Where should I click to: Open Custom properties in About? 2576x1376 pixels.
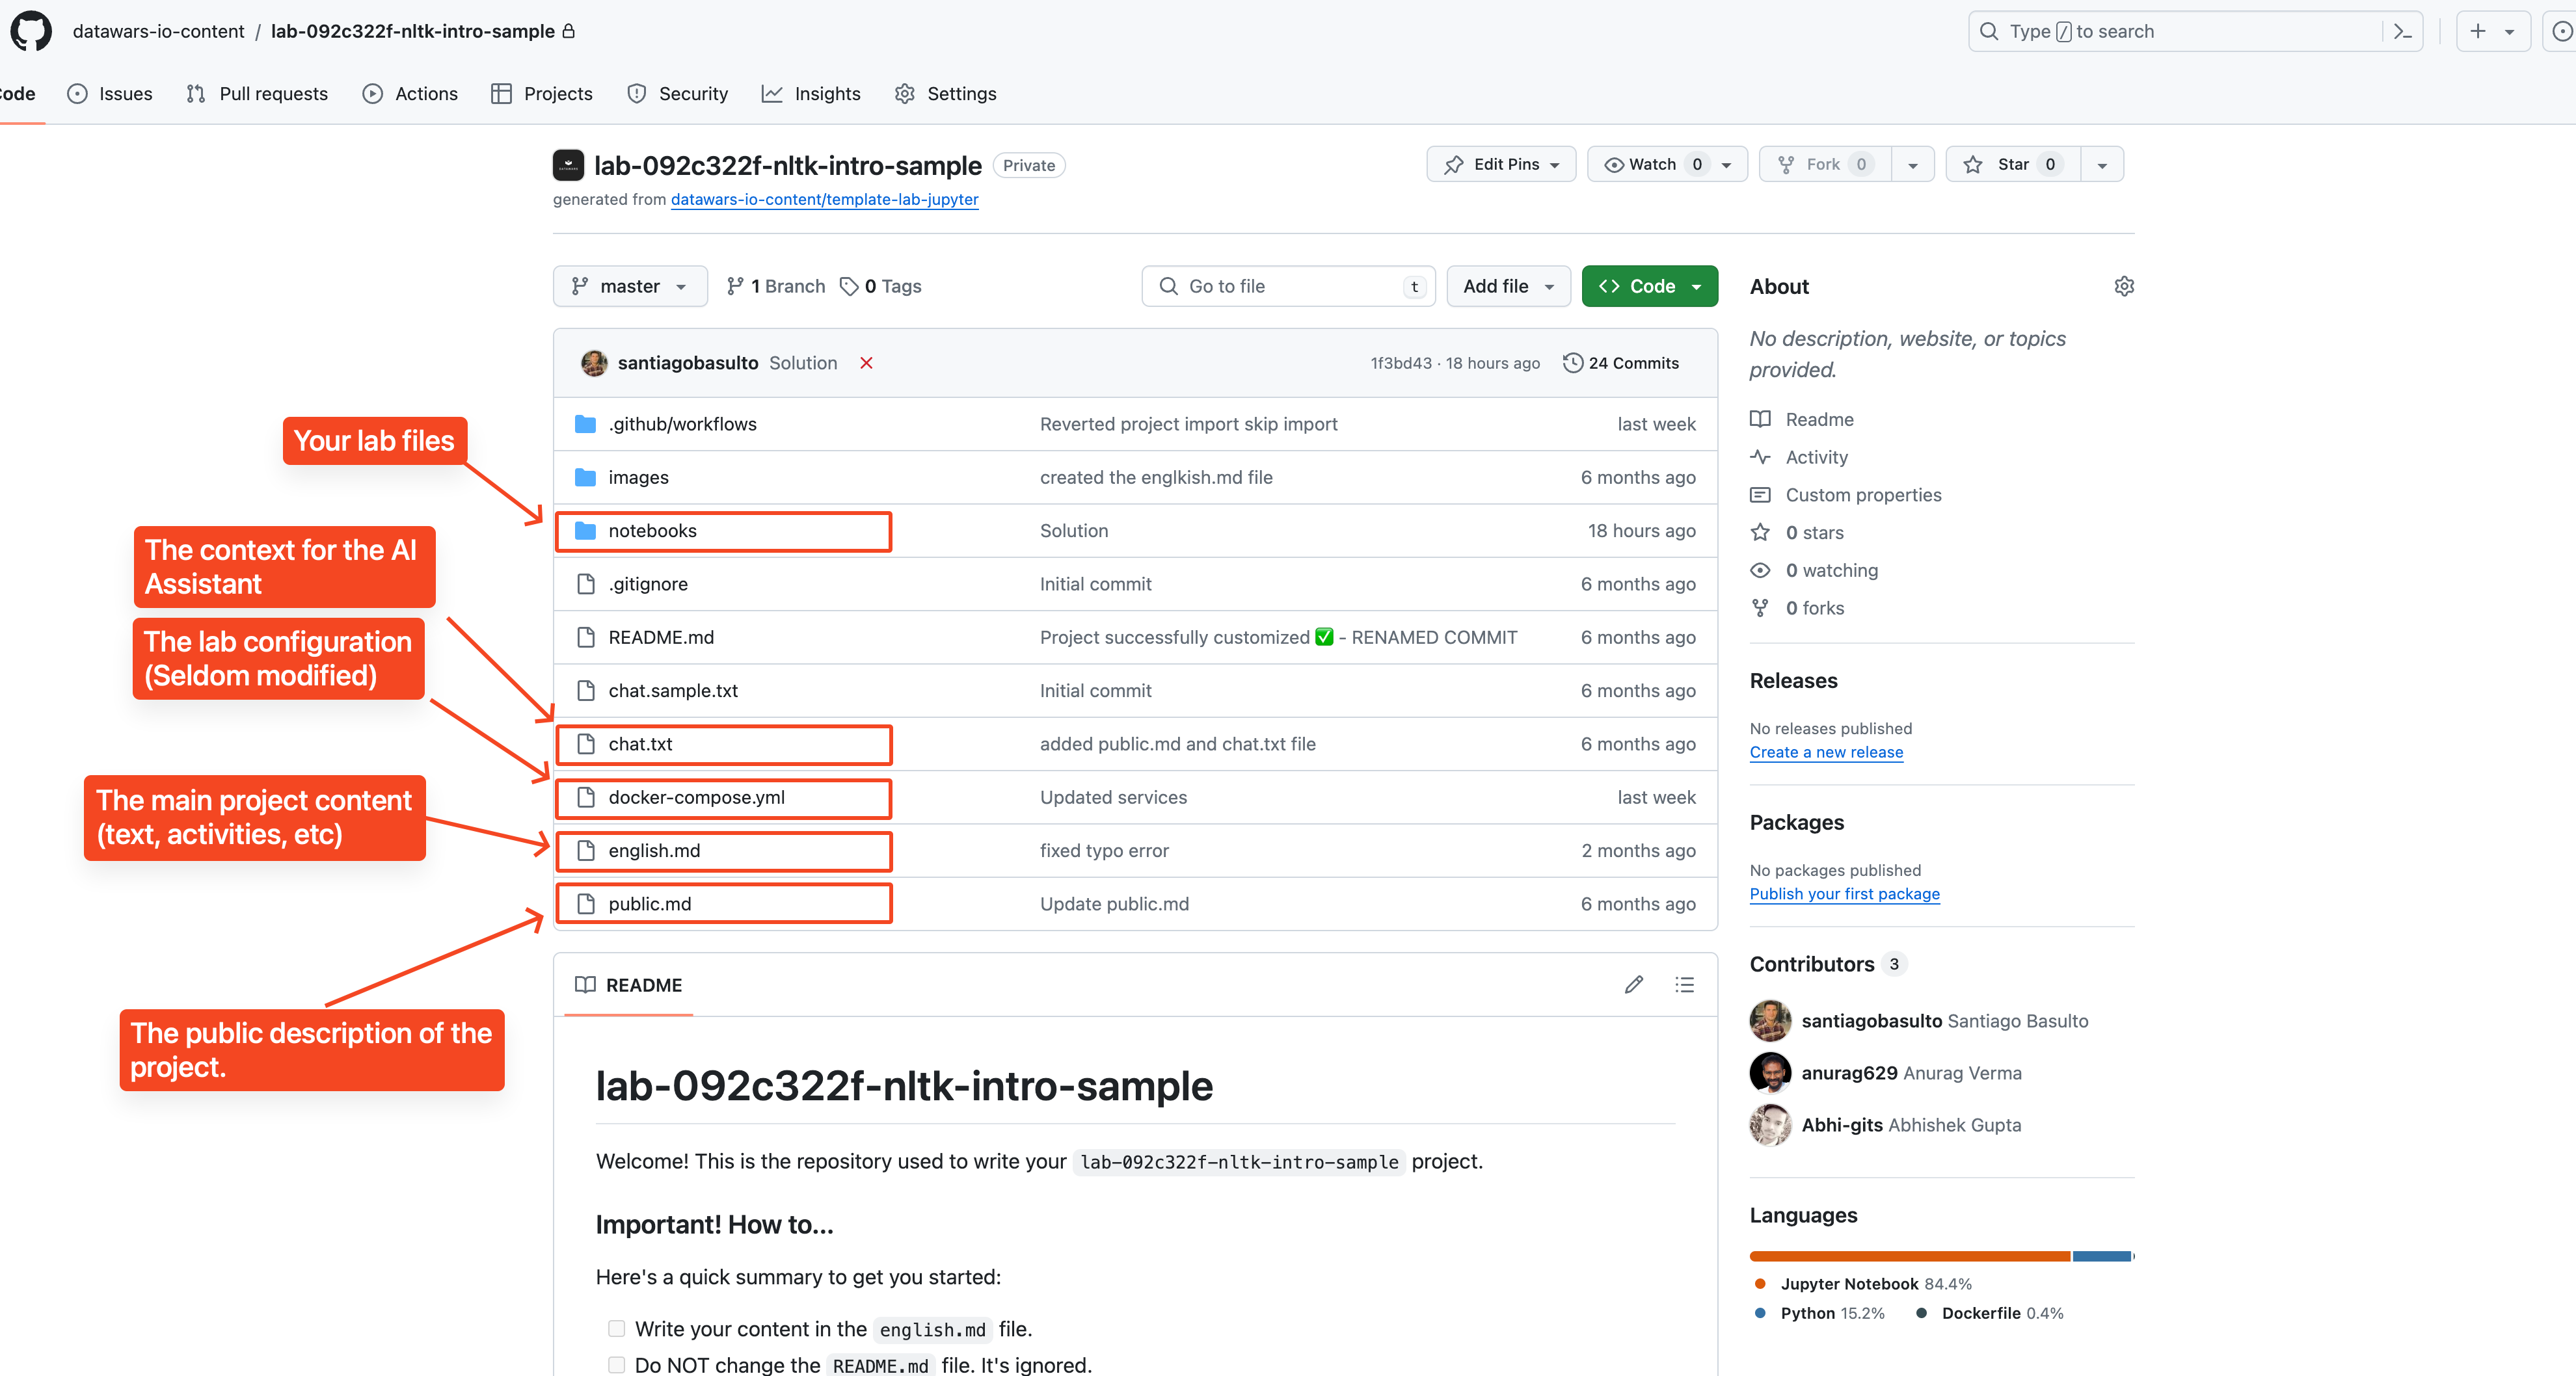point(1846,495)
